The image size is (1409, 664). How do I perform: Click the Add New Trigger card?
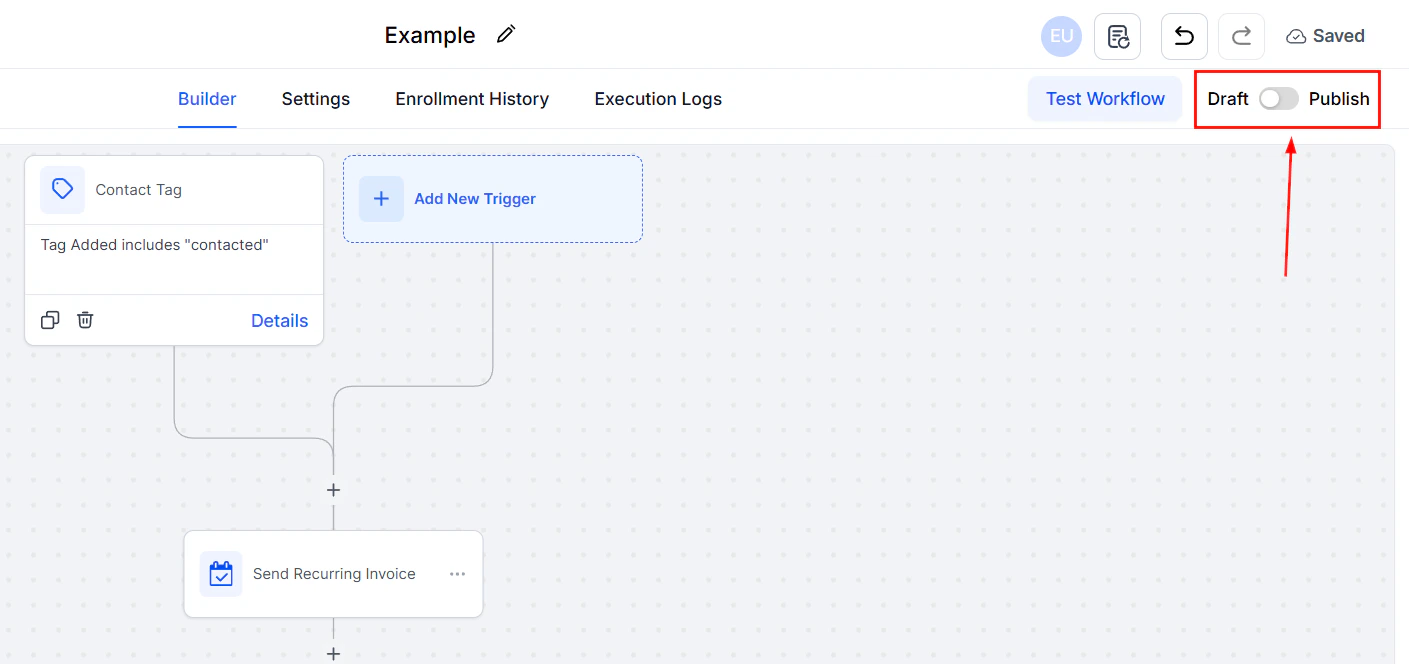coord(492,198)
